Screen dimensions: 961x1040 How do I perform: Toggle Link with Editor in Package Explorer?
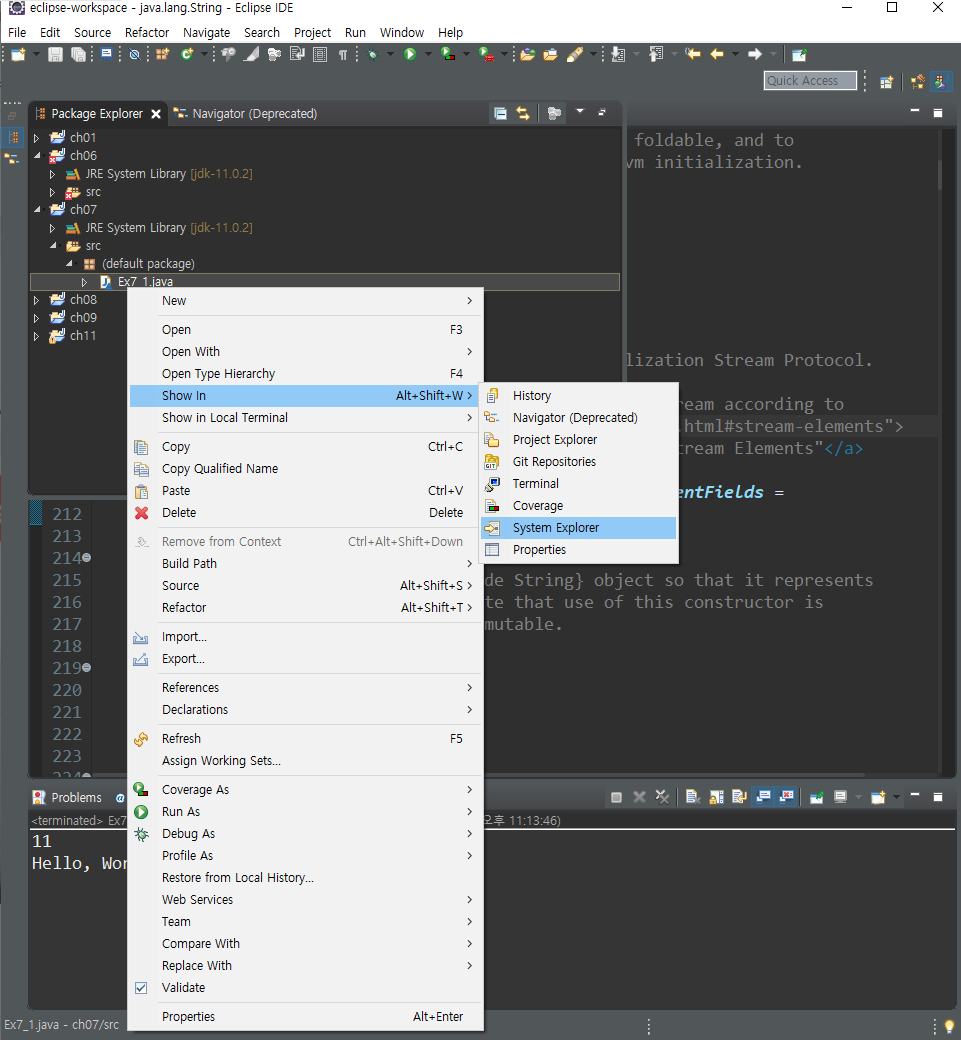click(x=523, y=113)
